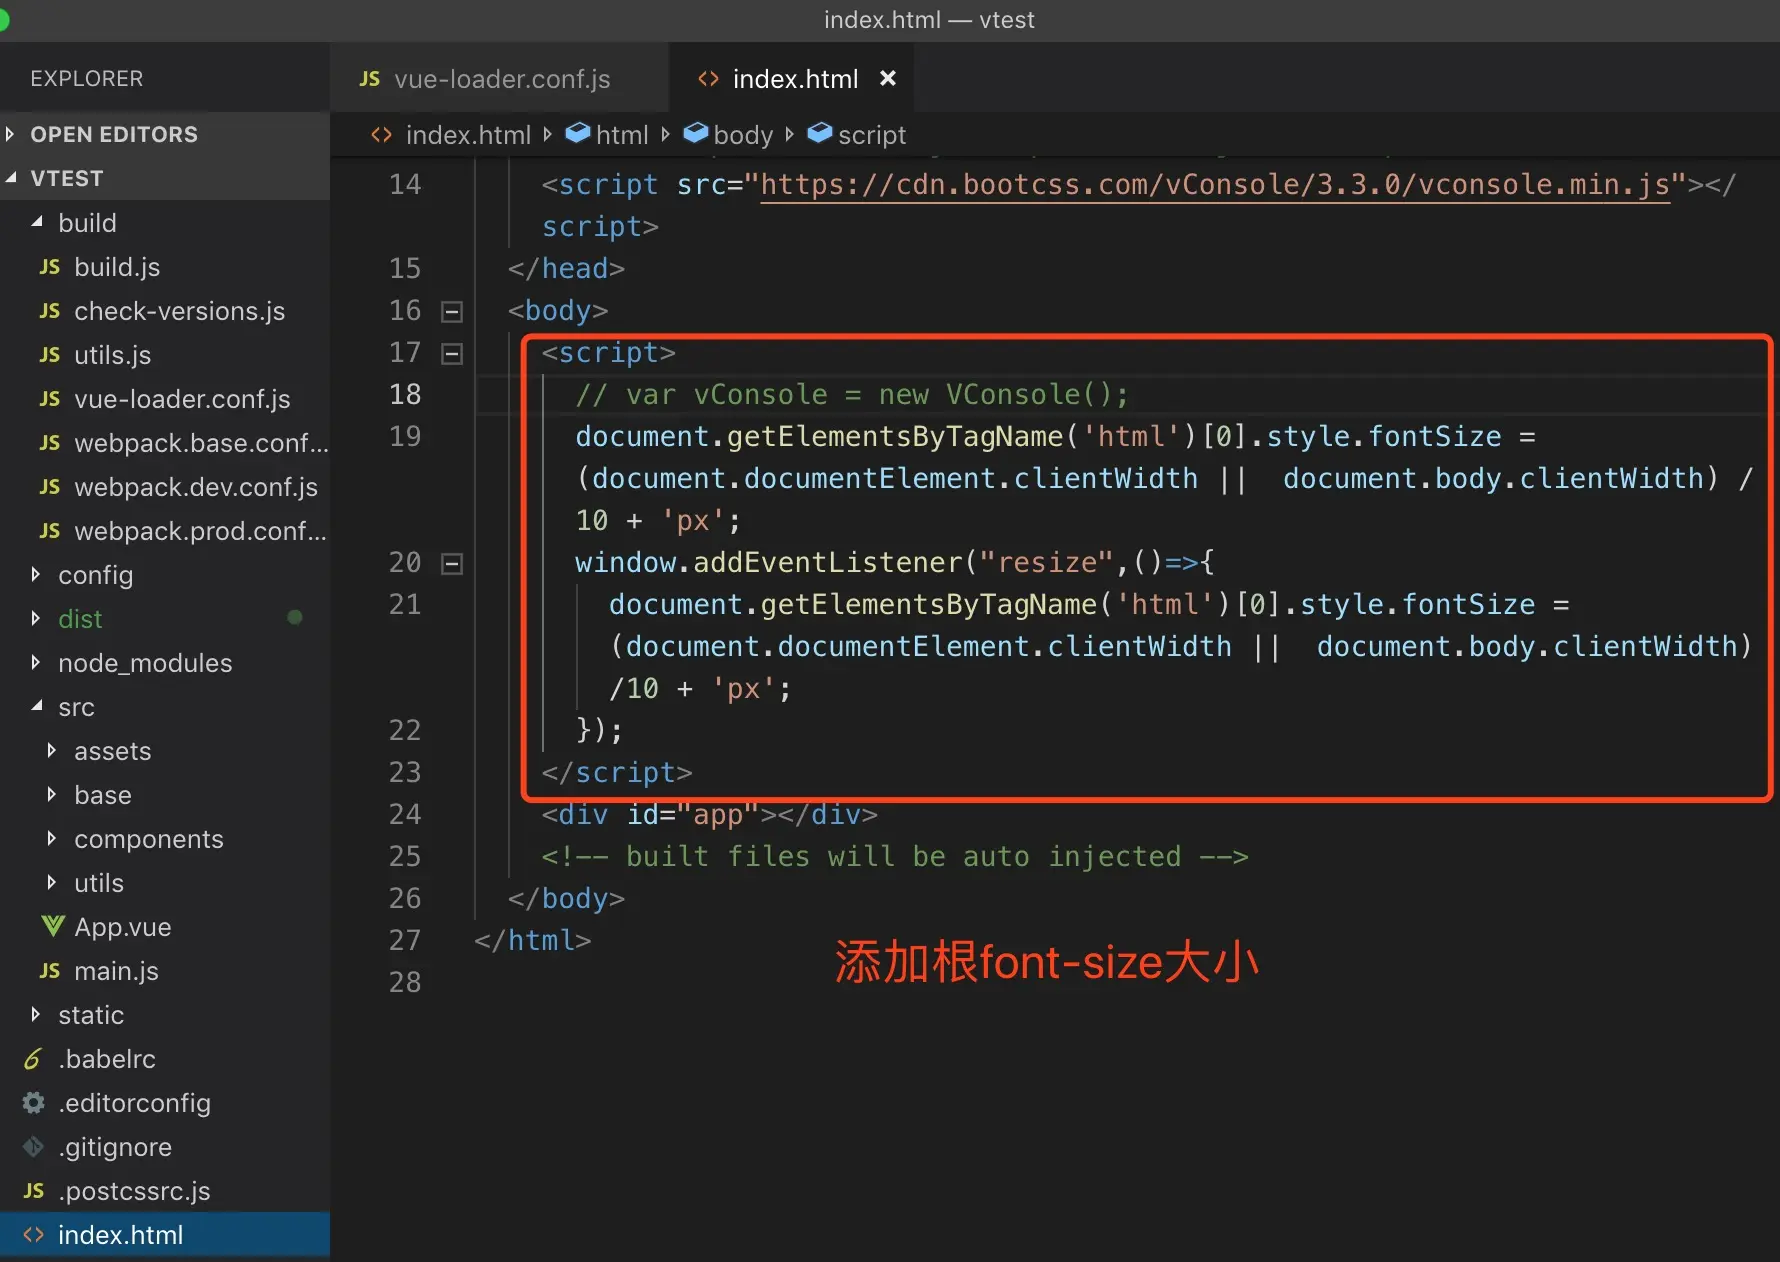Viewport: 1780px width, 1262px height.
Task: Click the gear icon beside .editorconfig
Action: [33, 1103]
